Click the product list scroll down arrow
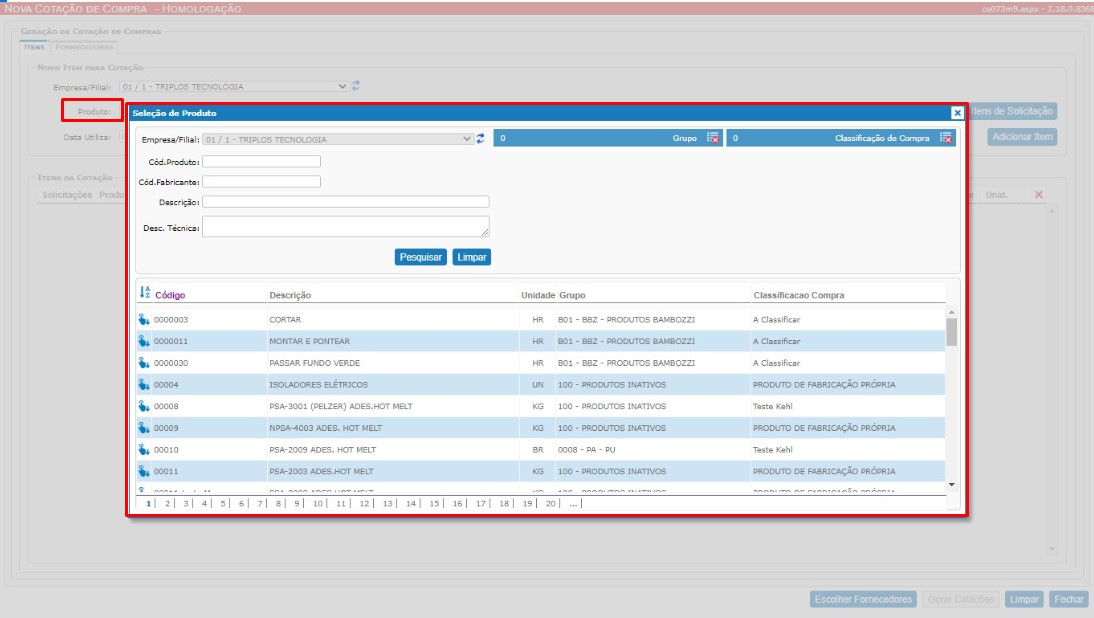The image size is (1094, 618). (x=952, y=485)
